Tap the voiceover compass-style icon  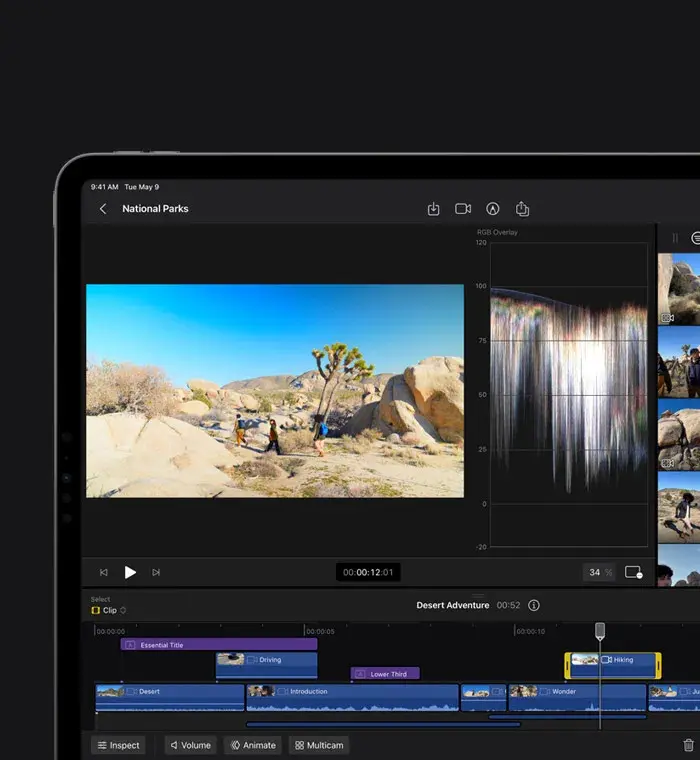493,209
